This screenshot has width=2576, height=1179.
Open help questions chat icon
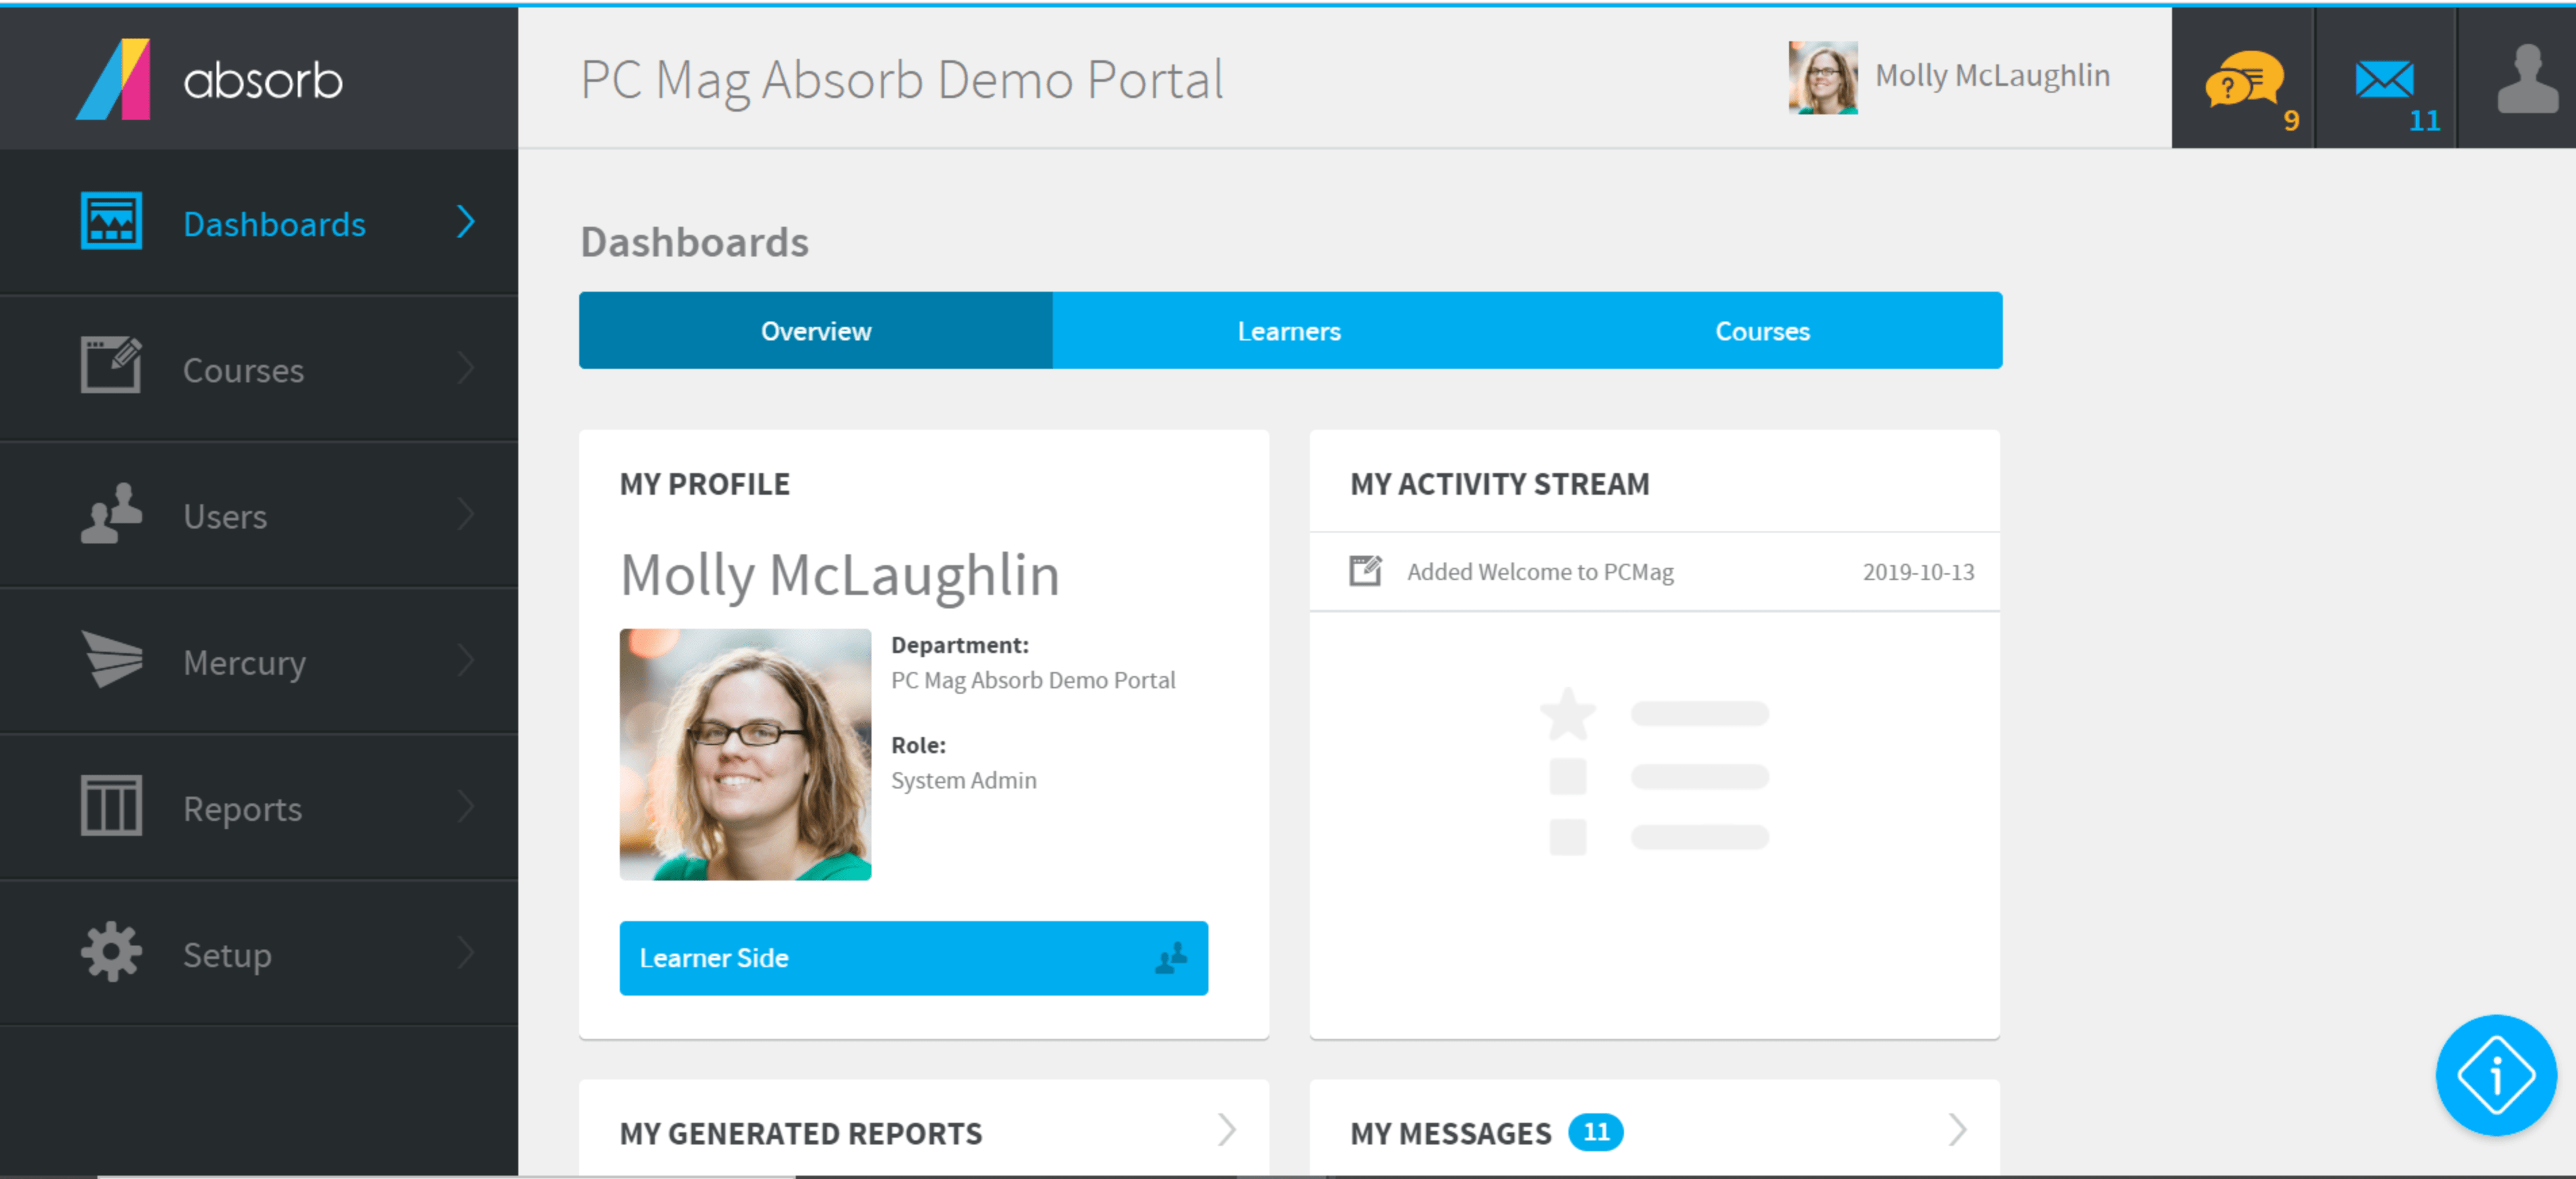click(x=2244, y=79)
